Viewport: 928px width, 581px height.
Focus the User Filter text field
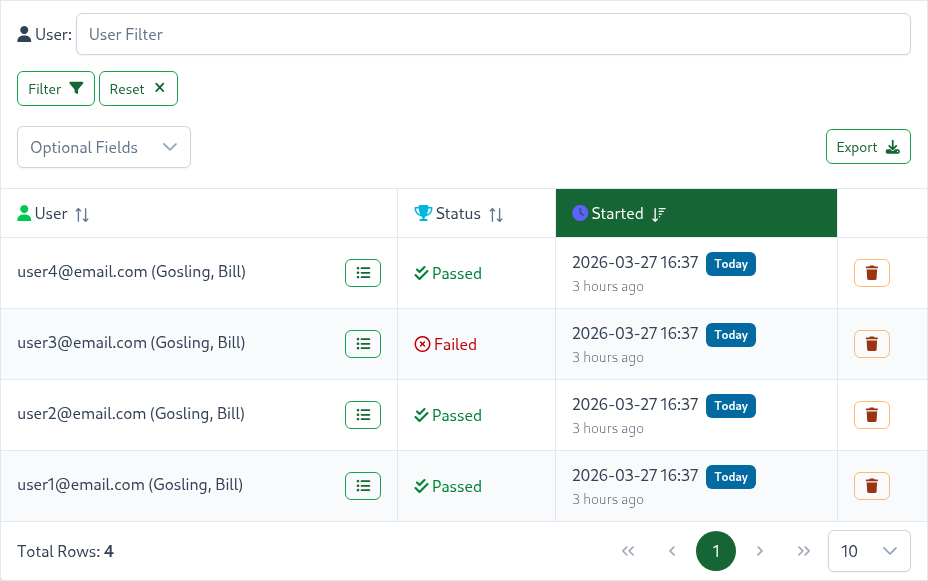493,34
